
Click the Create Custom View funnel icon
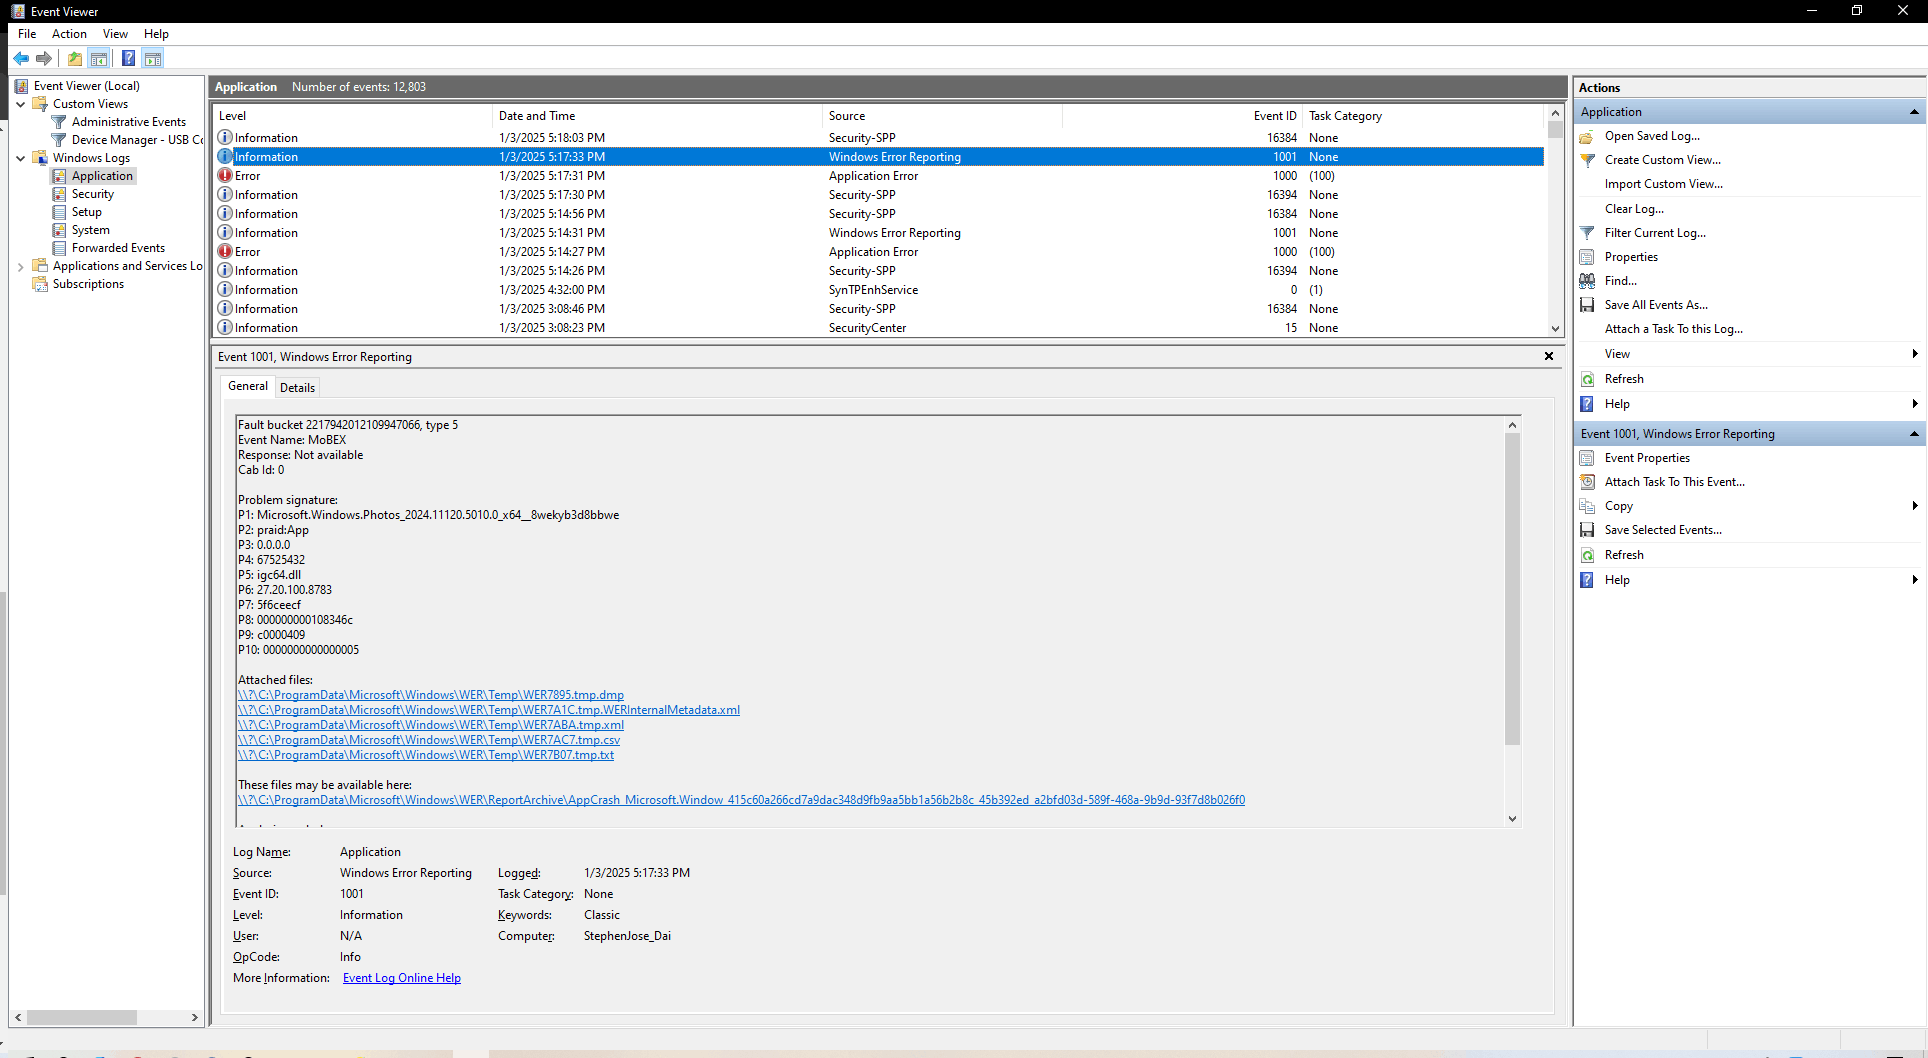(1587, 160)
